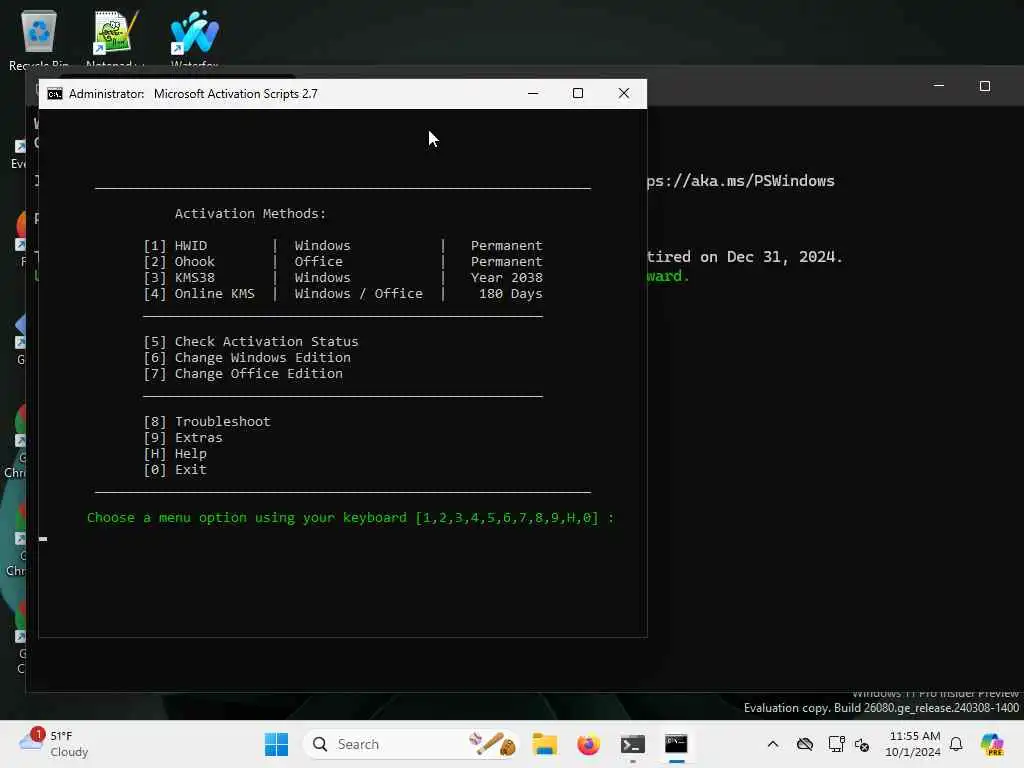Switch to the PowerShell terminal taskbar icon
The width and height of the screenshot is (1024, 768).
coord(633,744)
